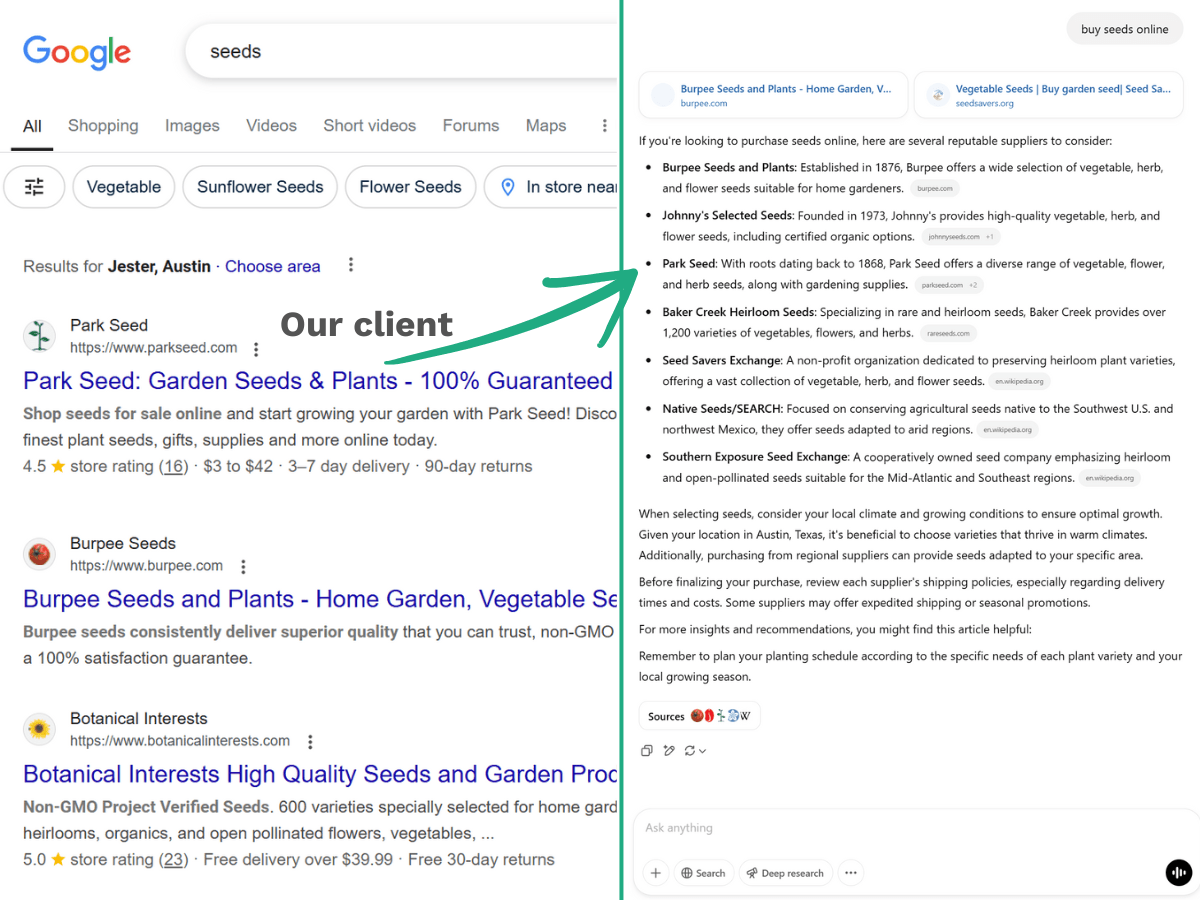Viewport: 1200px width, 900px height.
Task: Click the Baker Creek Heirloom Seeds bold text
Action: point(738,312)
